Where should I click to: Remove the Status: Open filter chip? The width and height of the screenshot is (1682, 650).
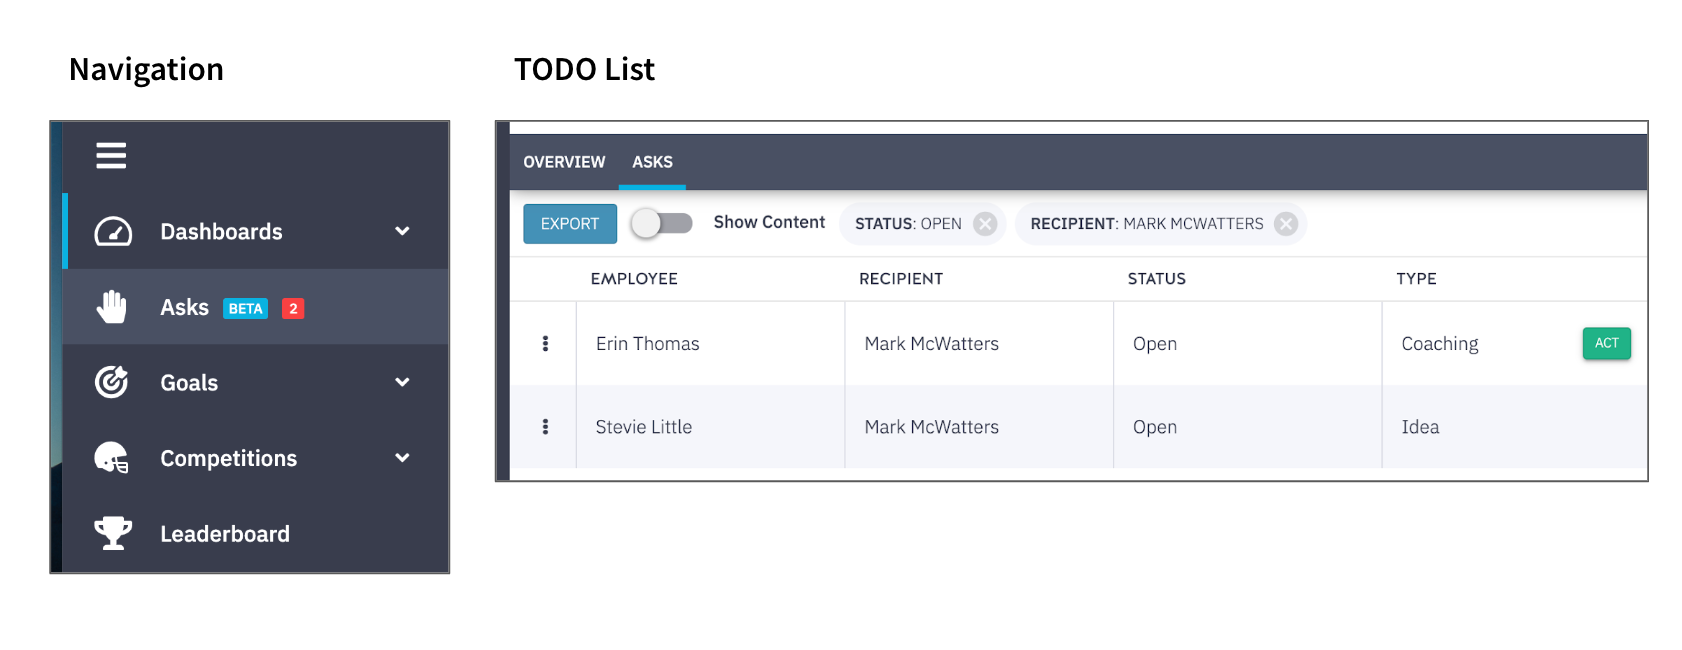pos(985,224)
